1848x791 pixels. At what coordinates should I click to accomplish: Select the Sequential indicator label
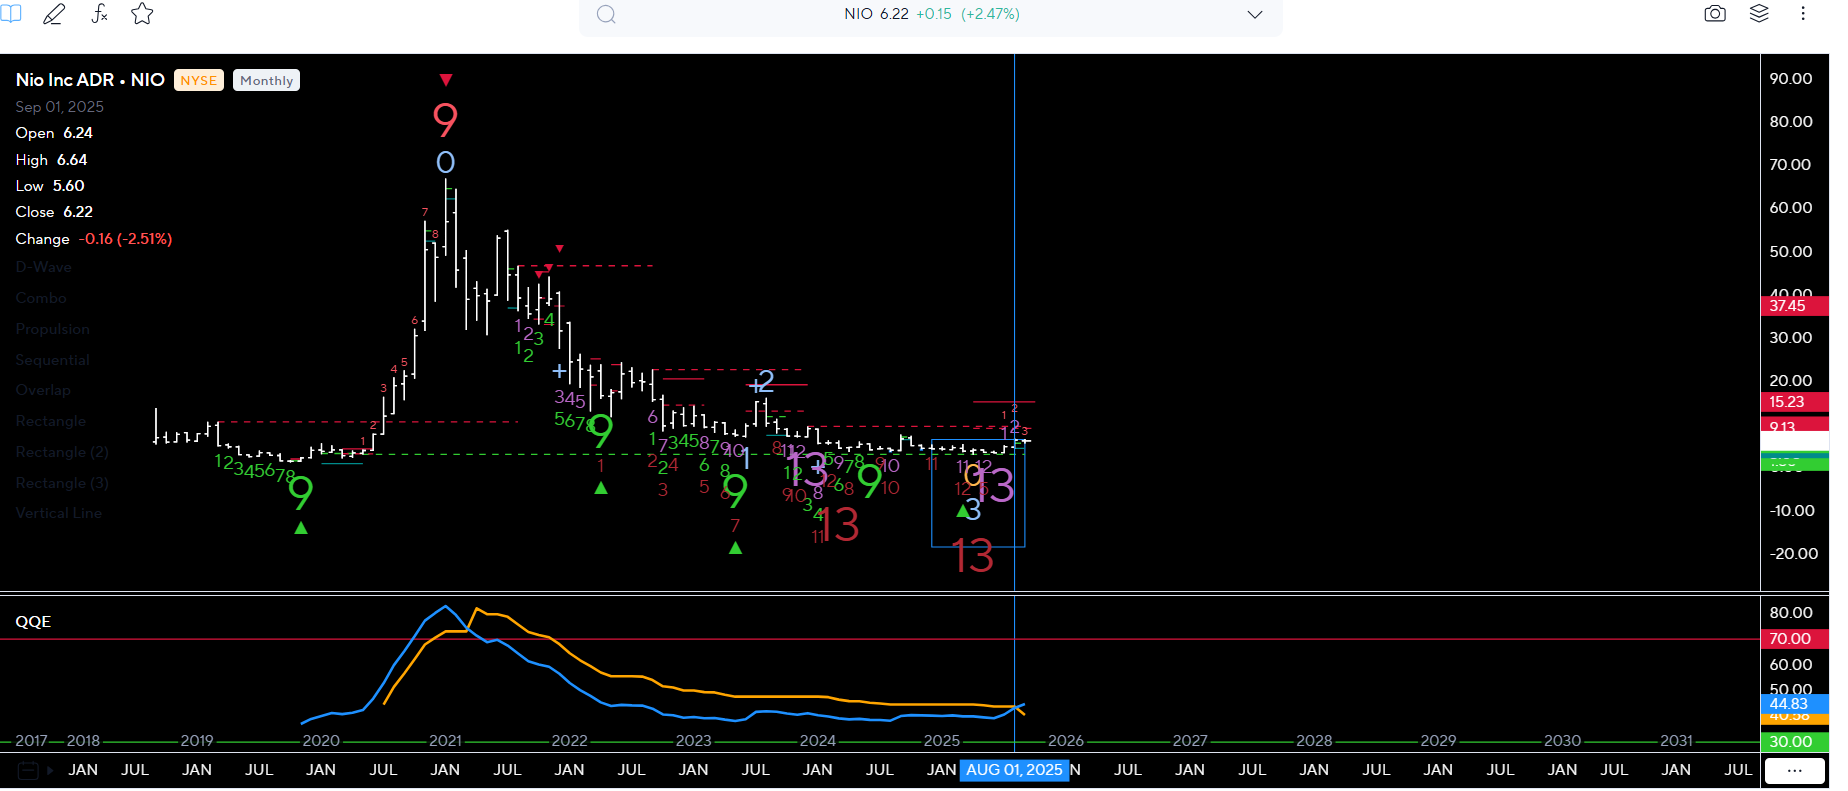(x=53, y=360)
